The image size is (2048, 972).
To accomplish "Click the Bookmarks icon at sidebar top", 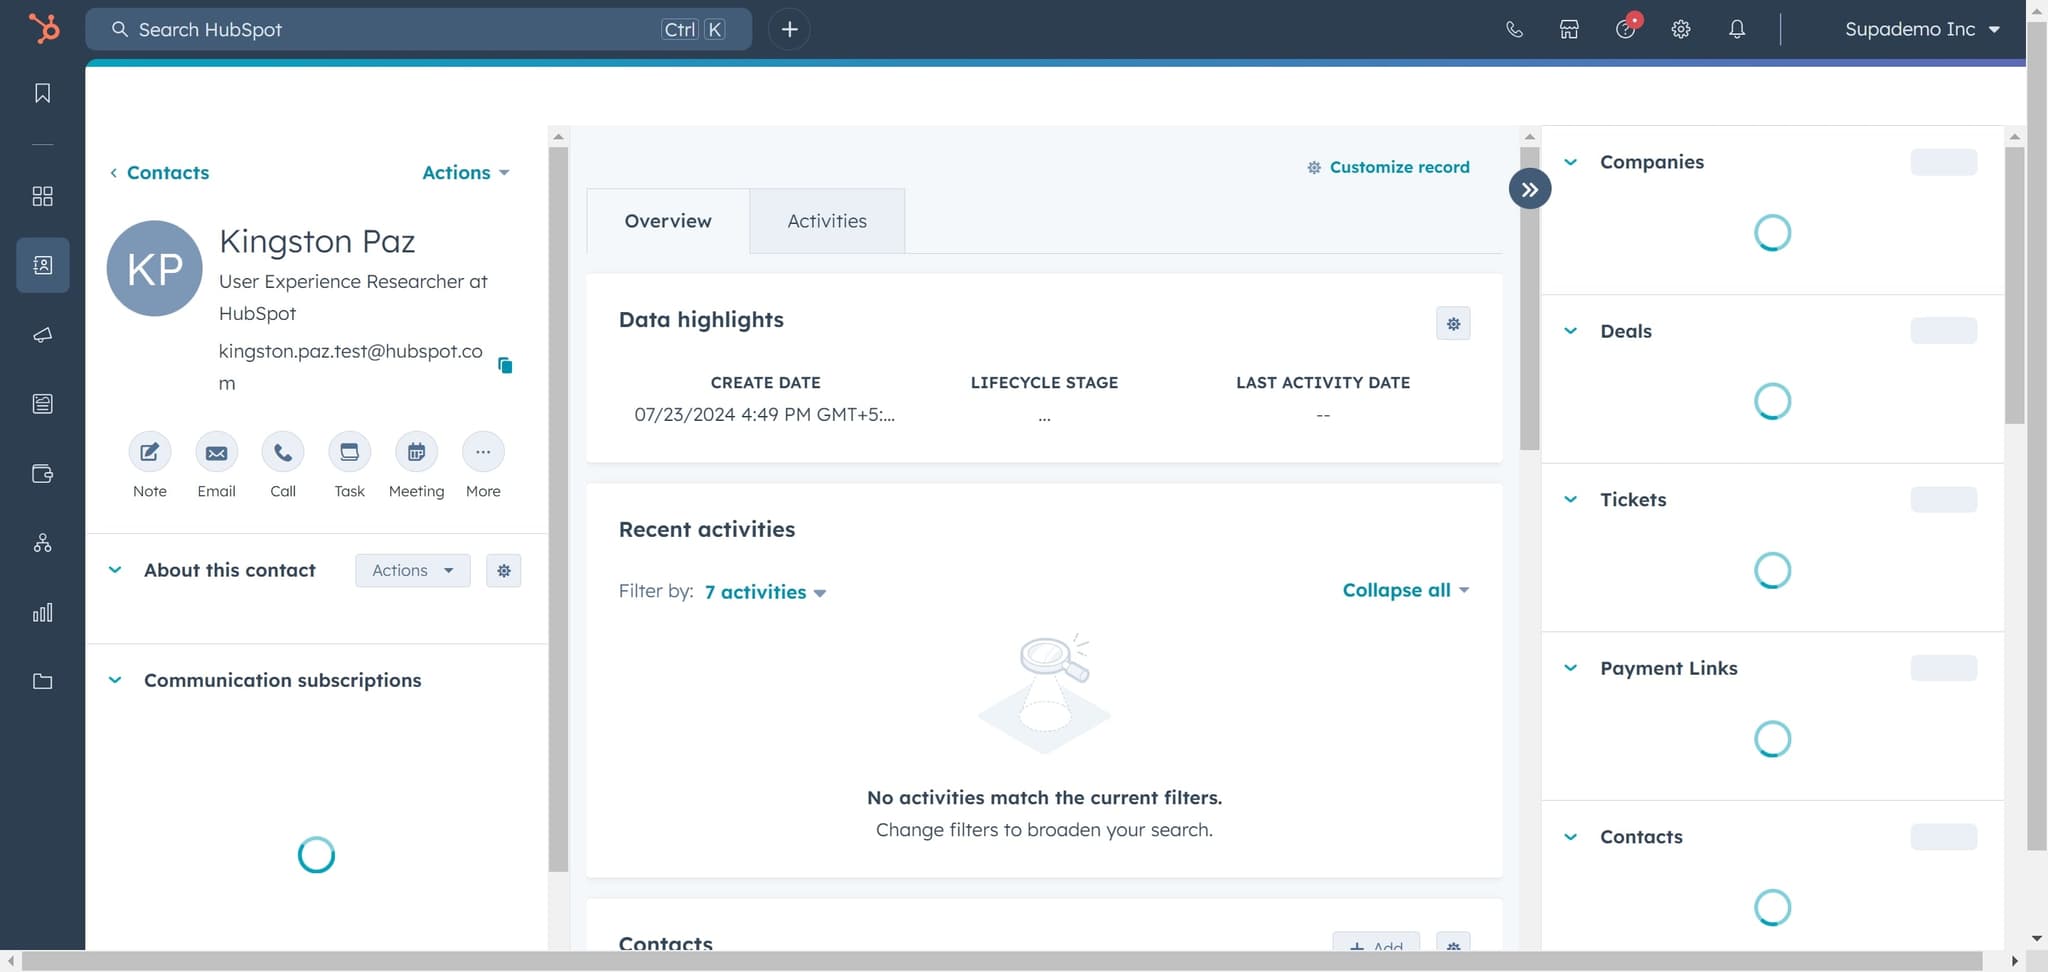I will (x=42, y=92).
